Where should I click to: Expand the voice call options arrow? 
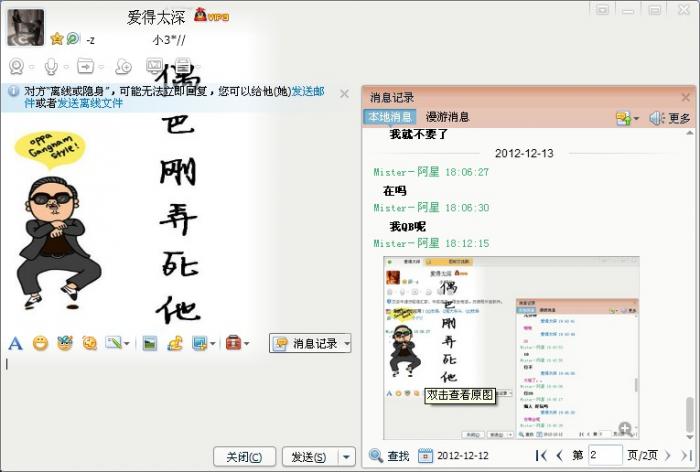tap(66, 67)
